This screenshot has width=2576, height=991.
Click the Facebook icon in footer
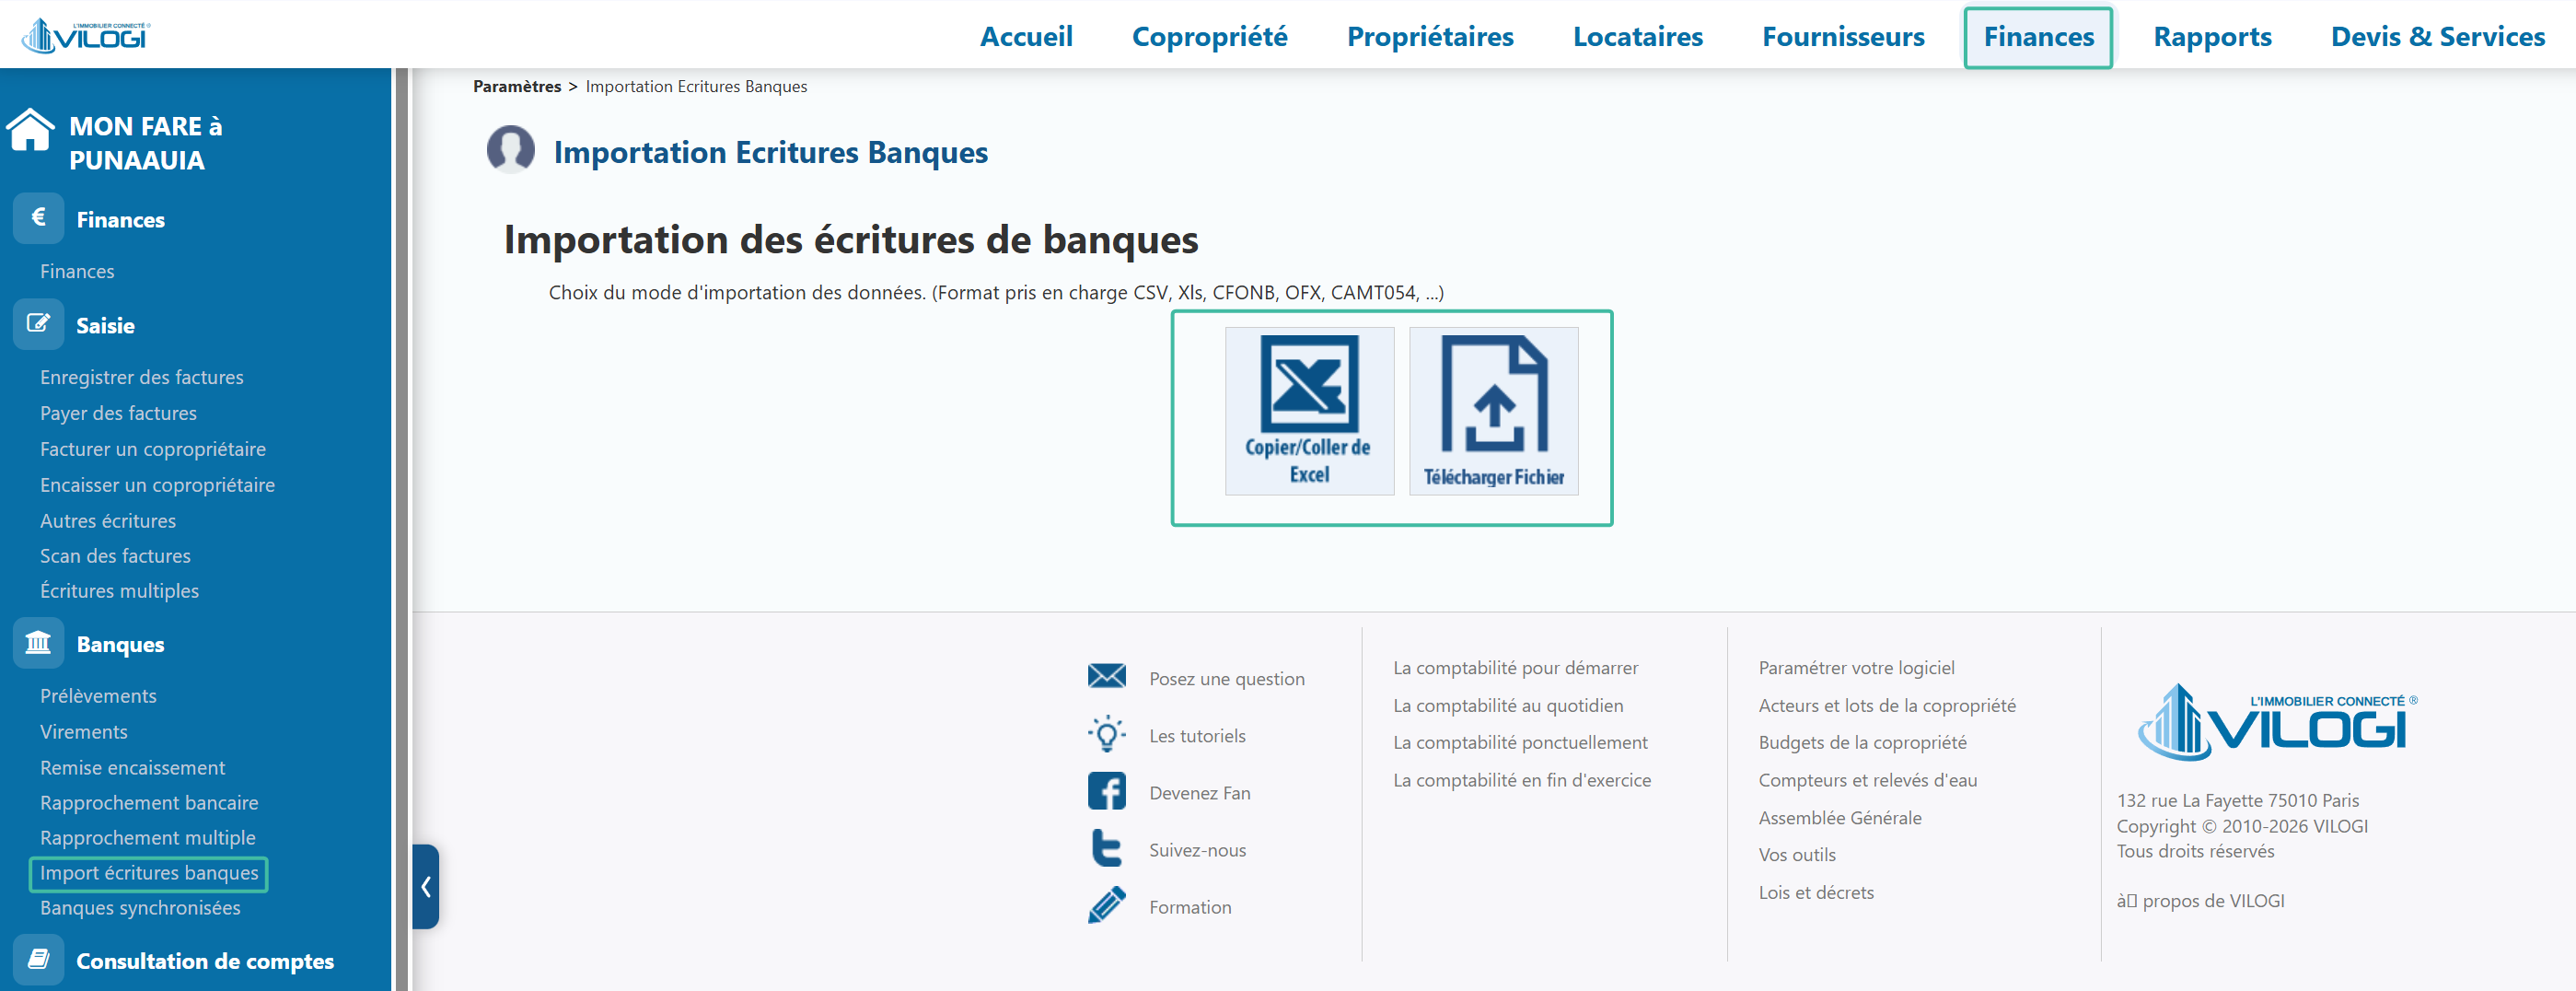click(1106, 791)
